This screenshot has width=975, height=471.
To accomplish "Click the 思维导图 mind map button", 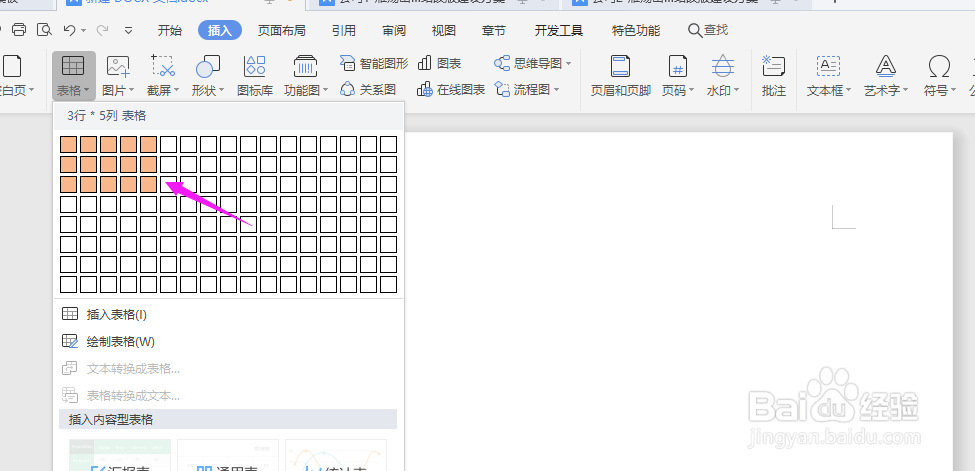I will pos(529,63).
